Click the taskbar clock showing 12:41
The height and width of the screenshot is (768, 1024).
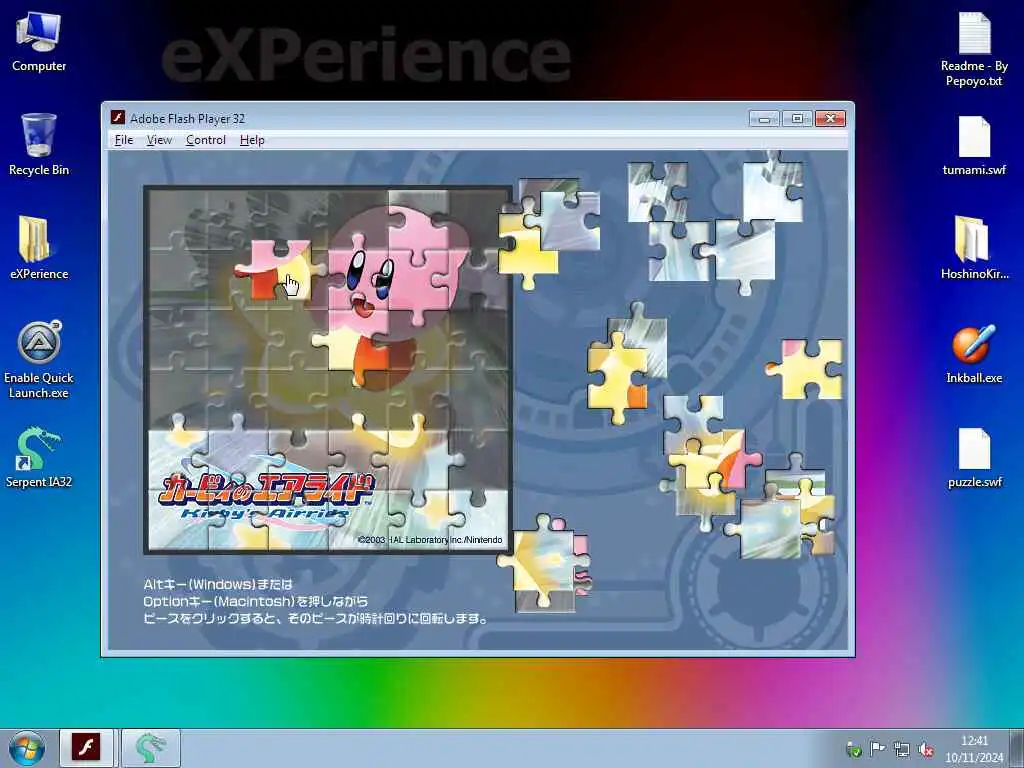click(x=974, y=749)
